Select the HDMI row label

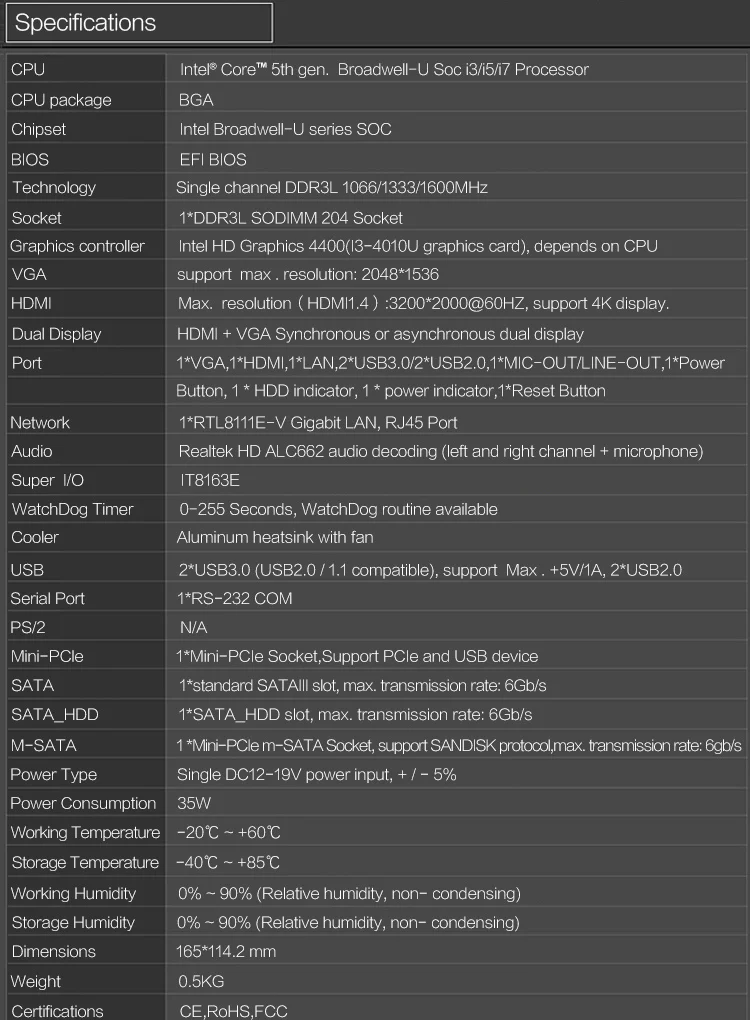(x=31, y=304)
